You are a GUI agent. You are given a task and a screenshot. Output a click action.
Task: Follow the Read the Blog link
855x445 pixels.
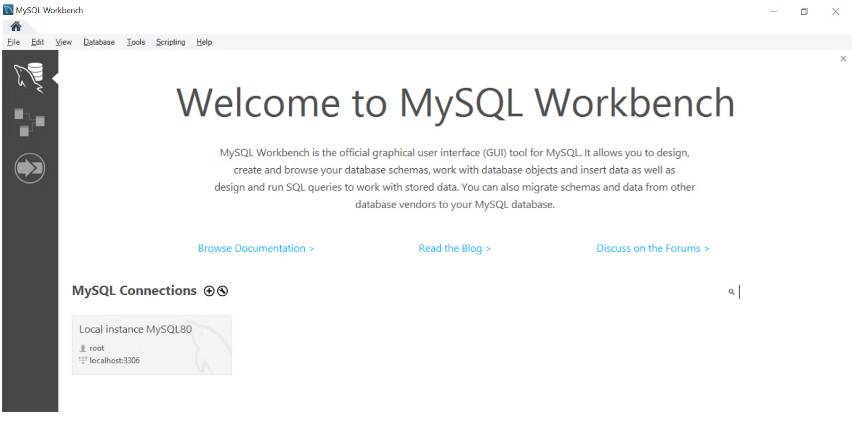tap(454, 248)
